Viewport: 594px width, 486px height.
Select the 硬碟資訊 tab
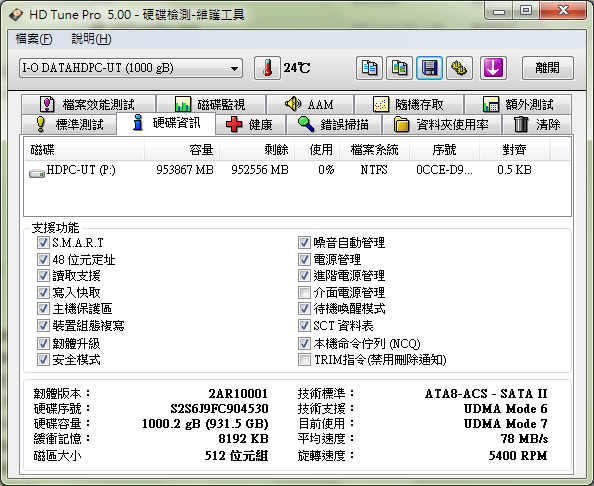click(x=166, y=123)
